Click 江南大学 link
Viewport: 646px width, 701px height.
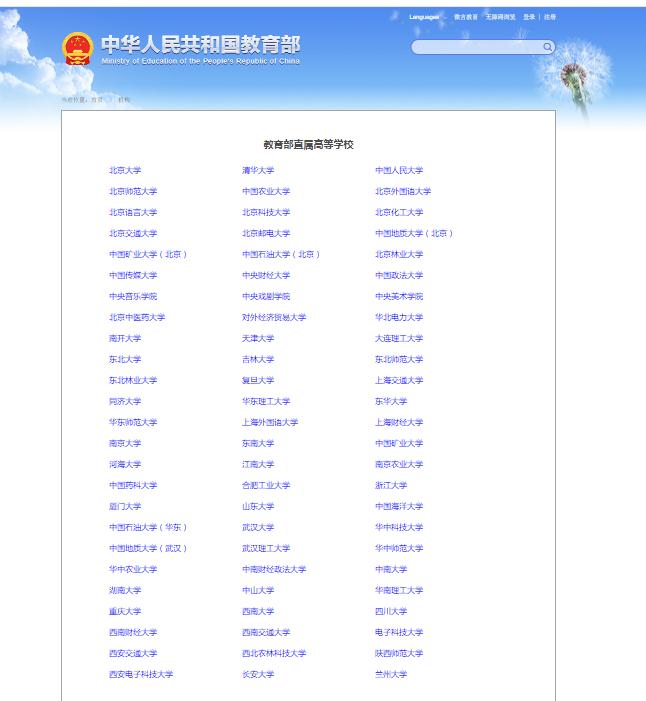258,465
